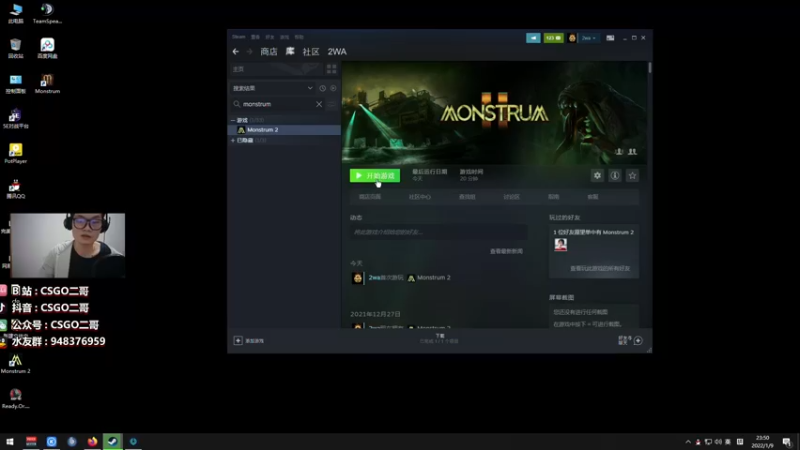Open the Discussions game tab

tap(511, 197)
